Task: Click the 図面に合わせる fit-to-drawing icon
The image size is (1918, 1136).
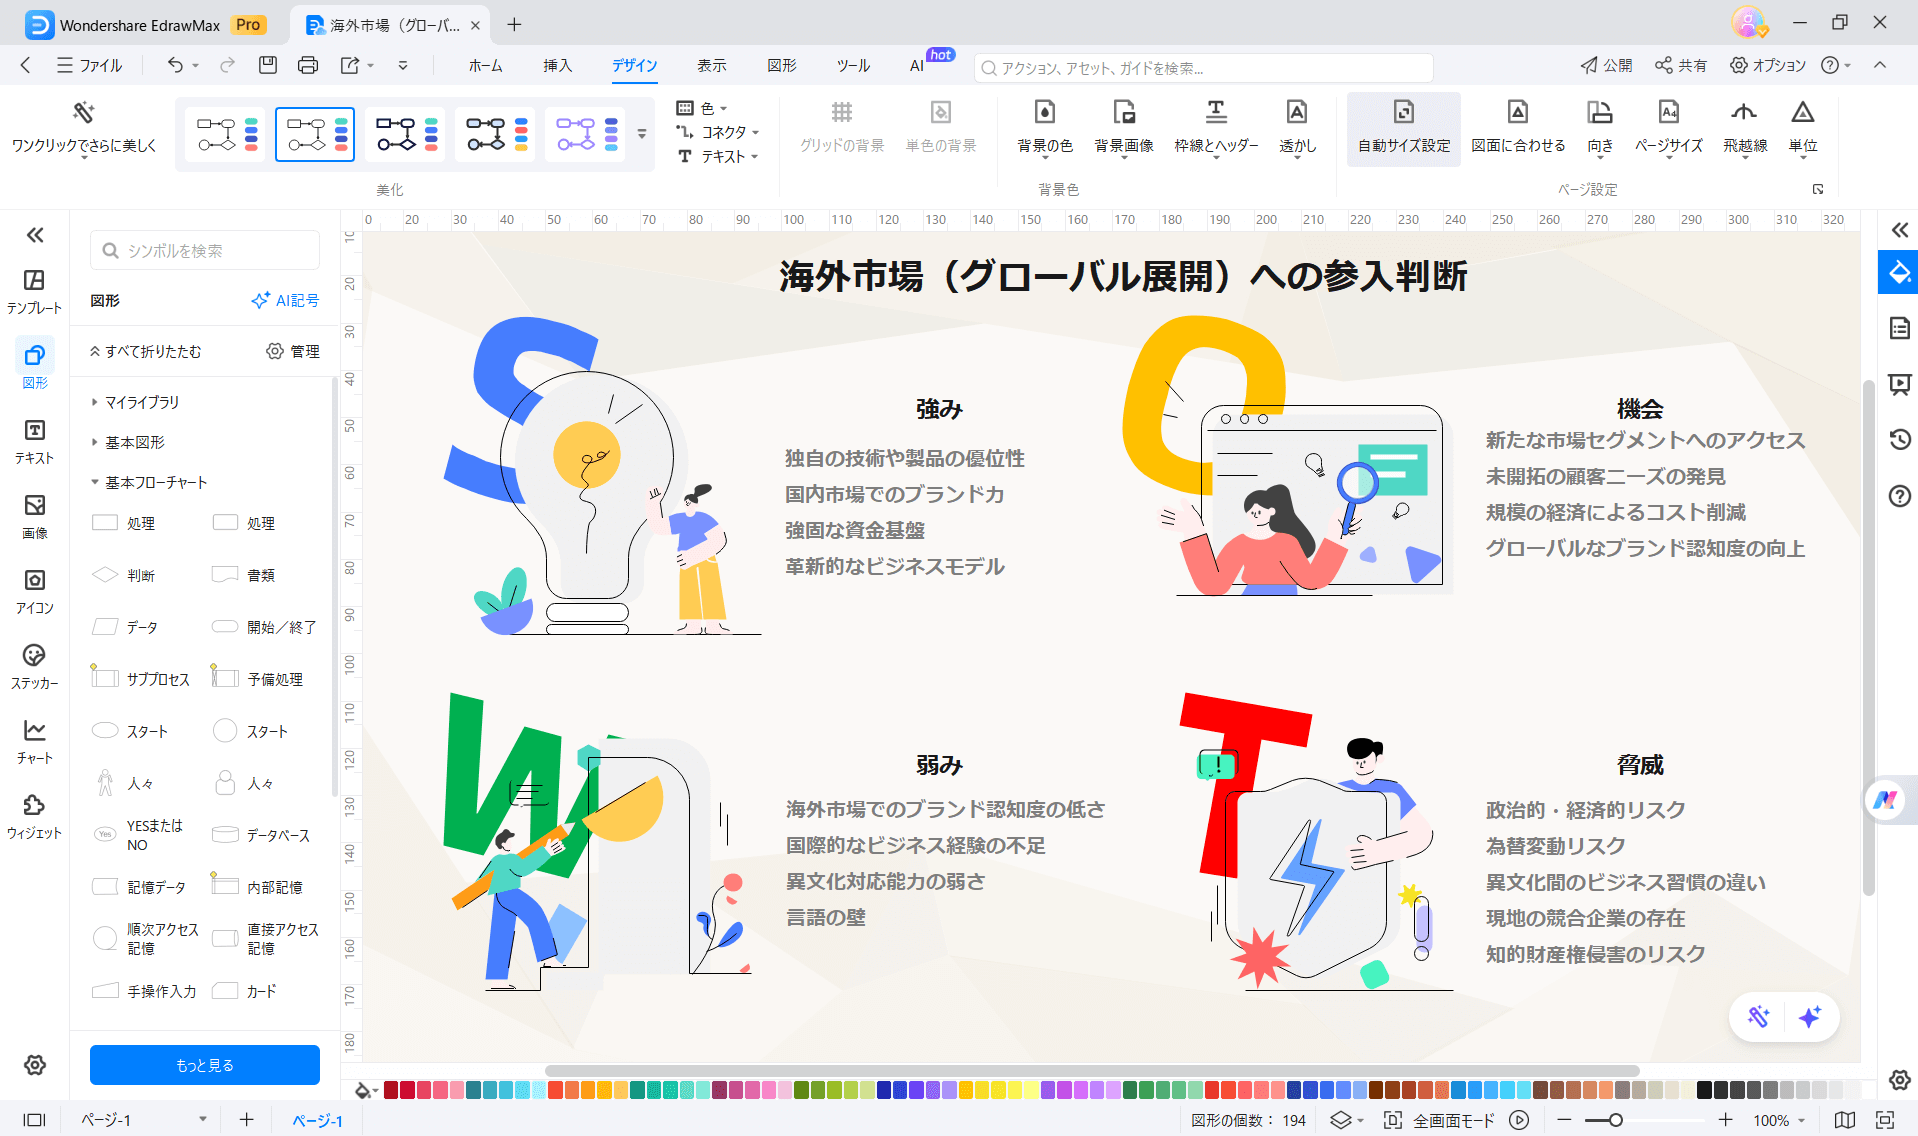Action: (x=1517, y=113)
